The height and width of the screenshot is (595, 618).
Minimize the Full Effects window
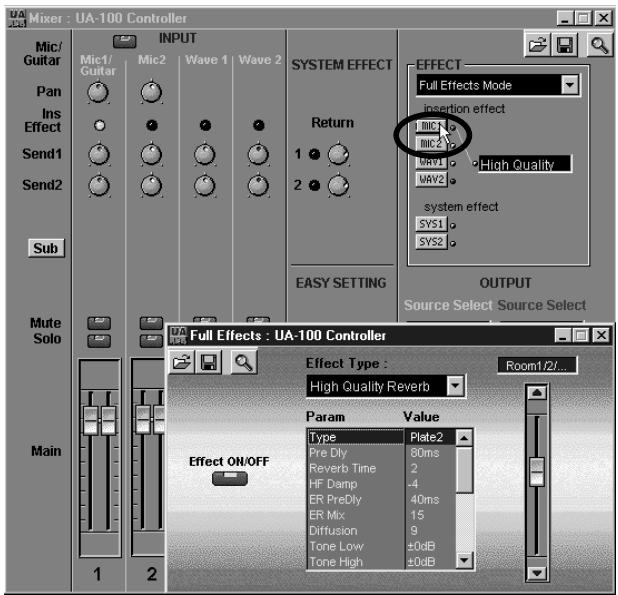[x=562, y=335]
